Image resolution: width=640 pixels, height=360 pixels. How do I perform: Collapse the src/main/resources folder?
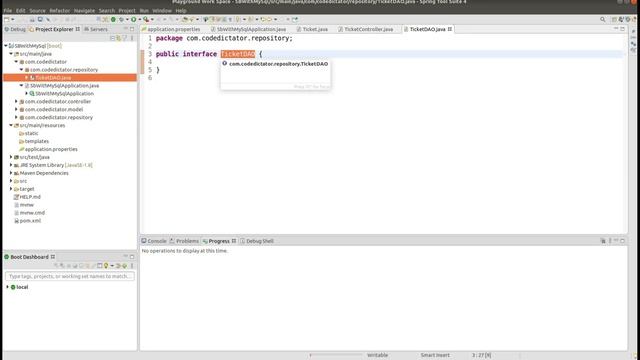(x=11, y=125)
